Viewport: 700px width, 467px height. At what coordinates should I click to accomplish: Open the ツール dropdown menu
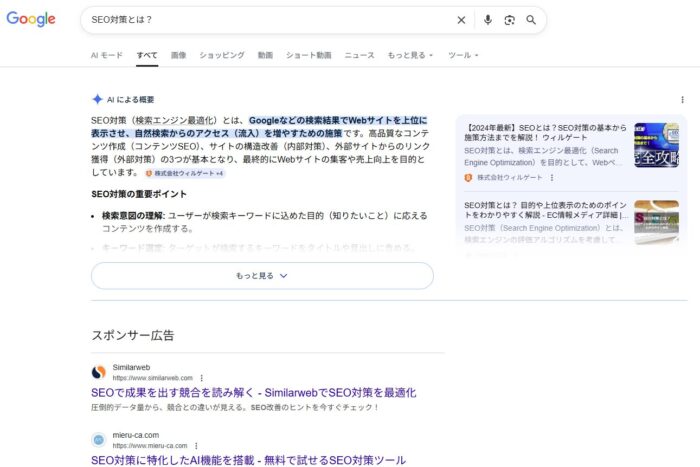tap(463, 55)
